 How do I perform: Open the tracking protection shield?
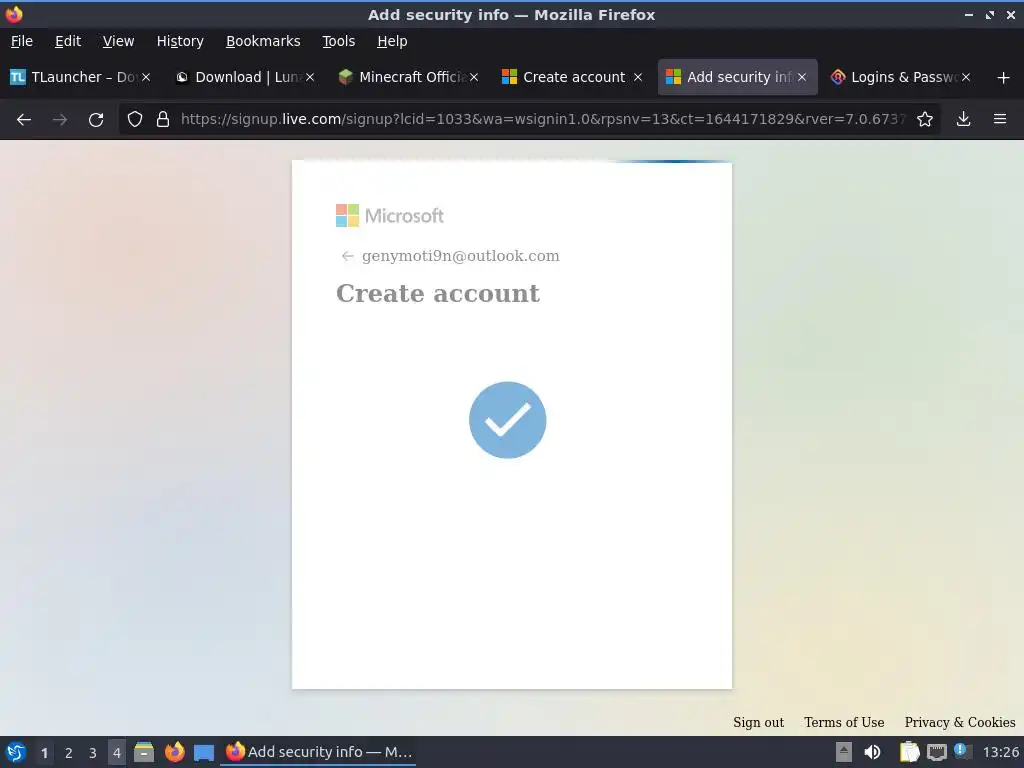click(x=135, y=120)
